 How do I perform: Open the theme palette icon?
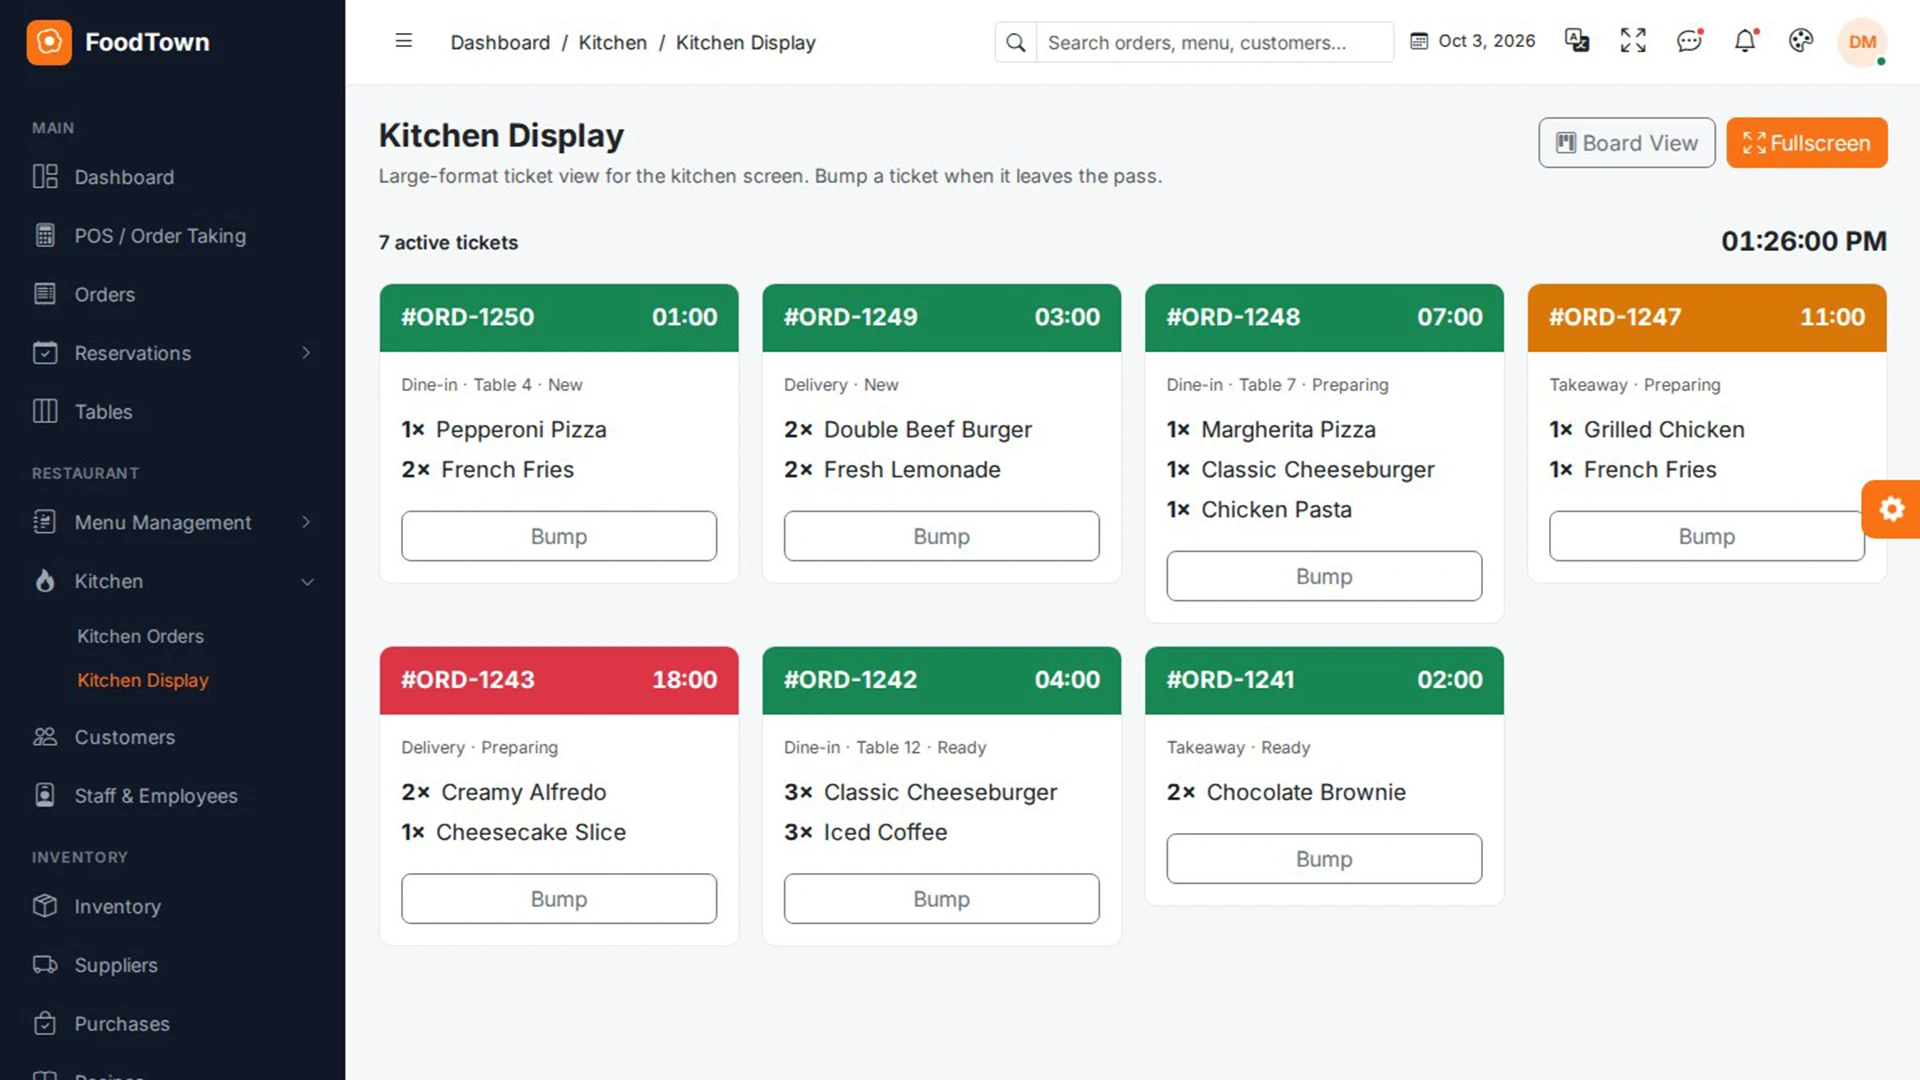[1801, 41]
